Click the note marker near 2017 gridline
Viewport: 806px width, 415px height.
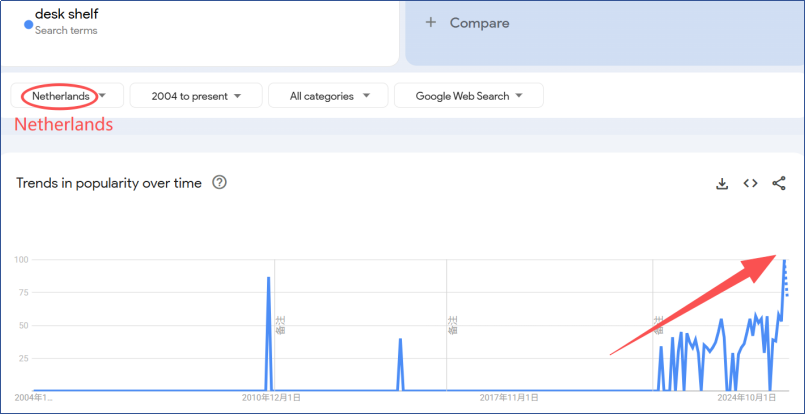[452, 325]
